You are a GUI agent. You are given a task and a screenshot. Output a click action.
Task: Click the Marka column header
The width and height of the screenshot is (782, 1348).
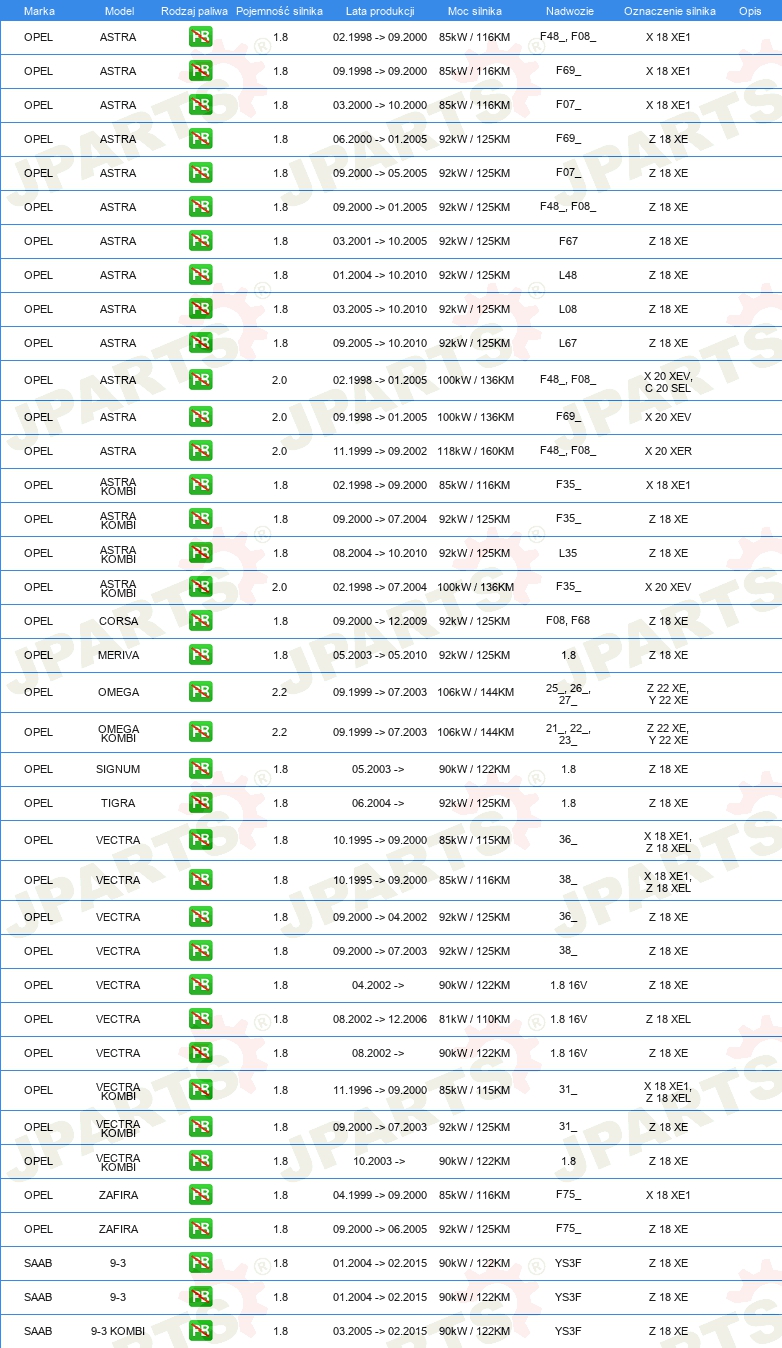(38, 11)
